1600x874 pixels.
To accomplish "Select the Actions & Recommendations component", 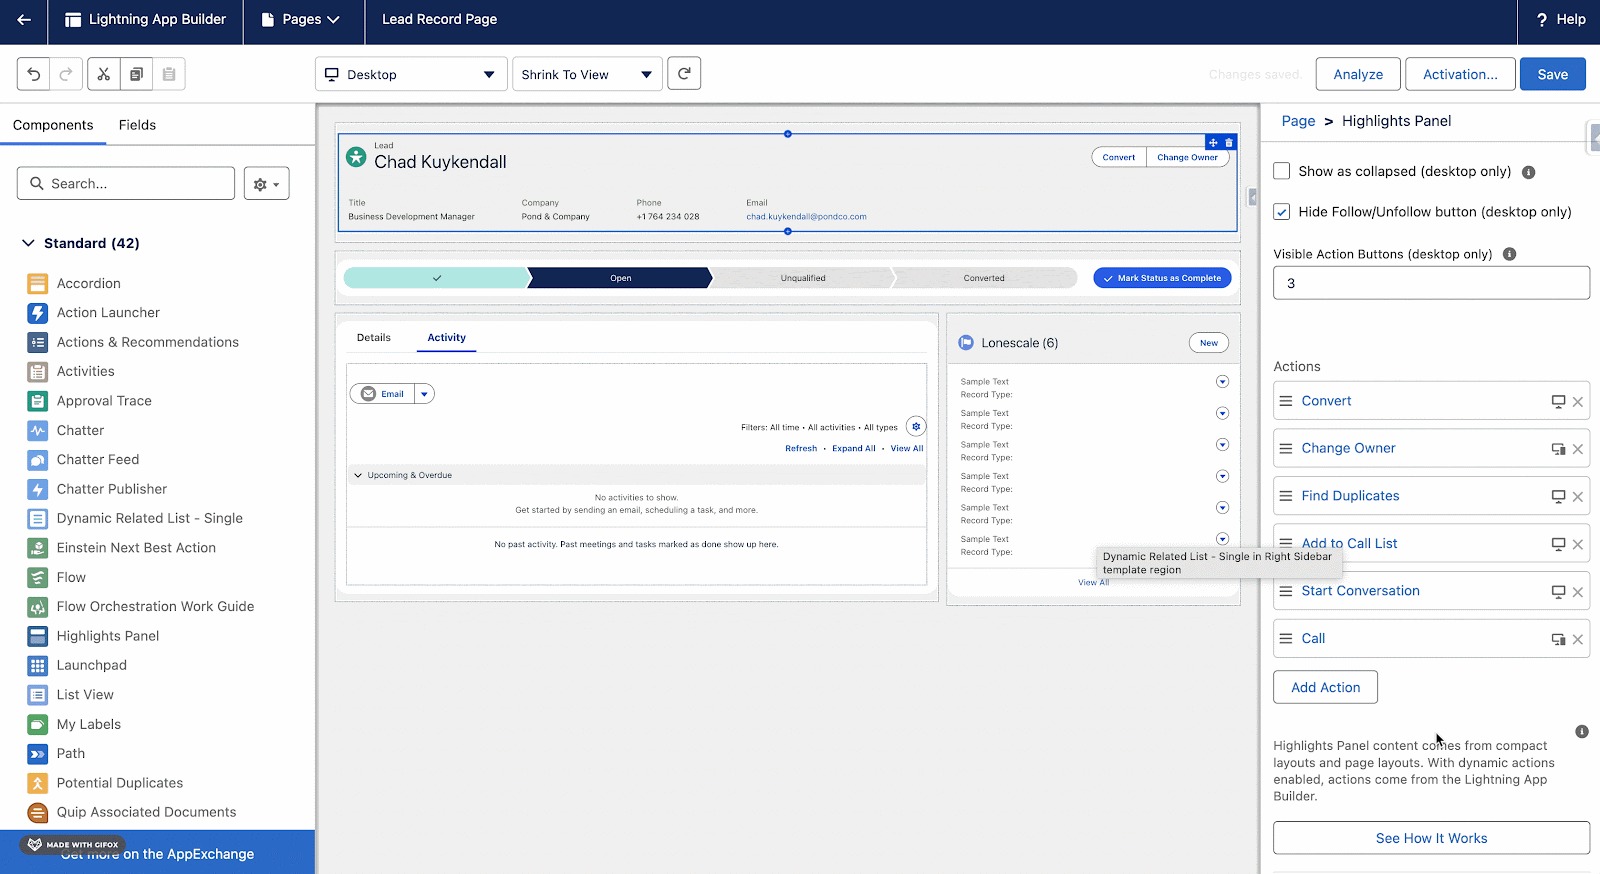I will (147, 342).
